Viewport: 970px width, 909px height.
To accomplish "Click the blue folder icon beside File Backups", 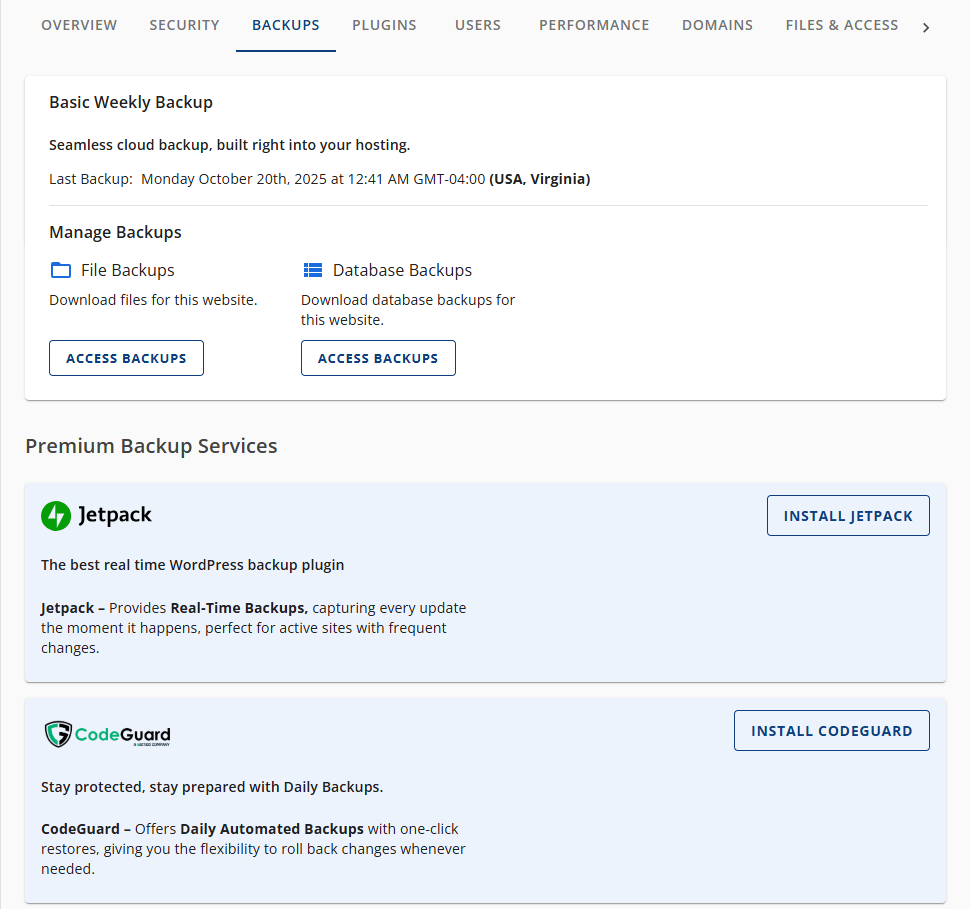I will [x=59, y=269].
